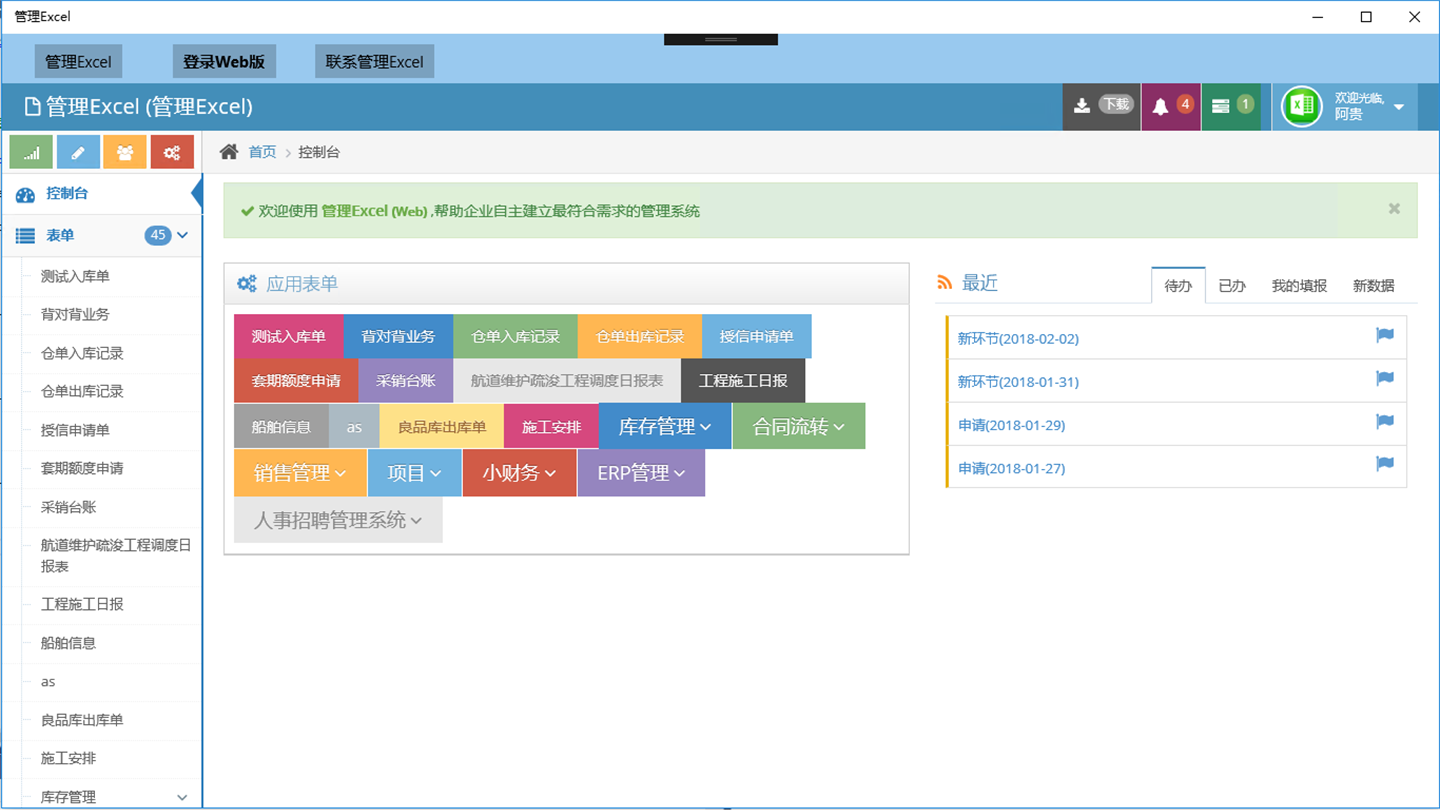Viewport: 1440px width, 810px height.
Task: Open the 申请(2018-01-27) to-do item
Action: [x=1011, y=468]
